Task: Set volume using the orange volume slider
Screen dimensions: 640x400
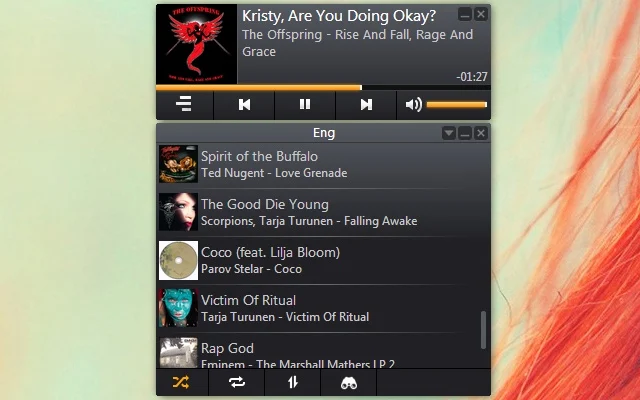Action: click(457, 104)
